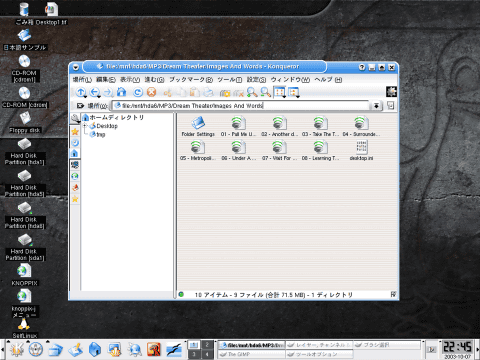Open the Home directory via the house icon

121,92
